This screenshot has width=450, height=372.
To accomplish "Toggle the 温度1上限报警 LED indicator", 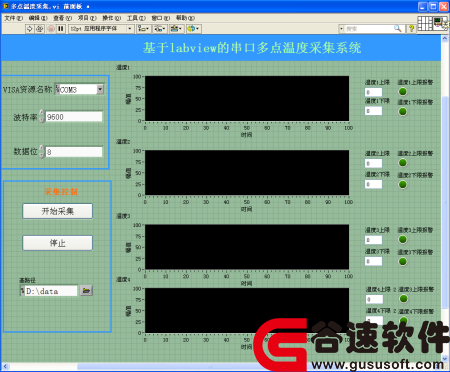I will (403, 91).
